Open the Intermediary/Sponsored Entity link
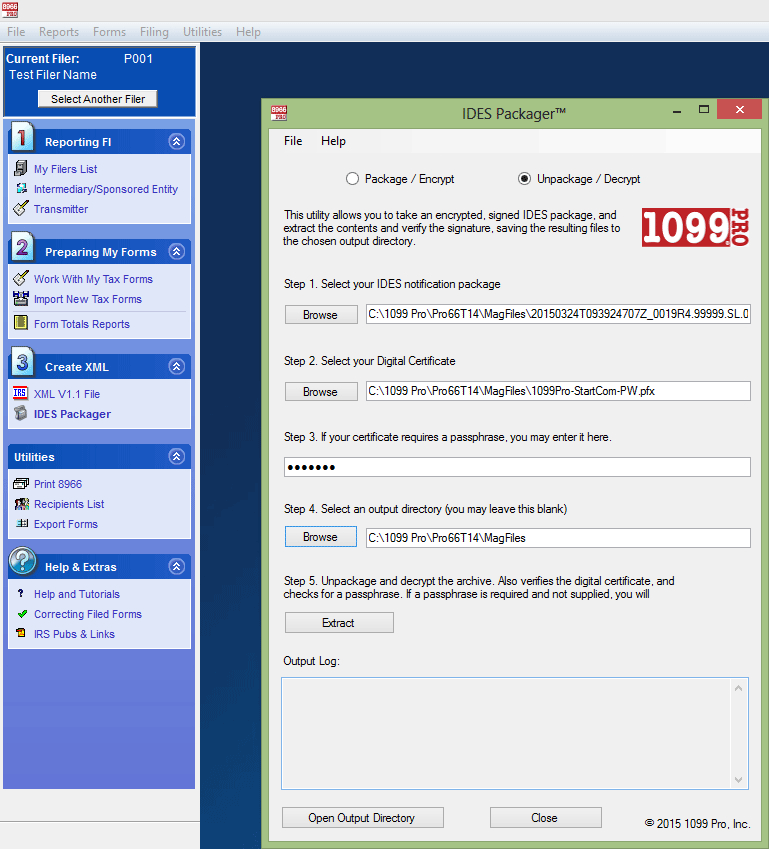Screen dimensions: 769x849 tap(106, 189)
